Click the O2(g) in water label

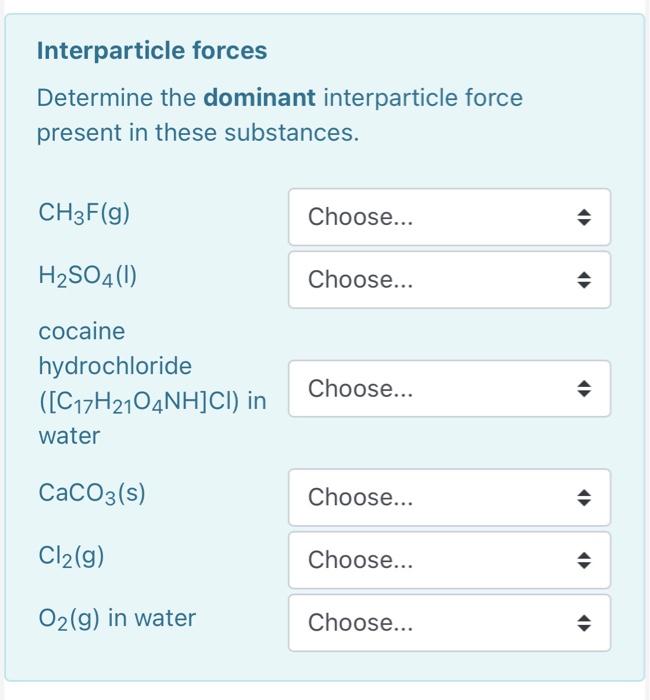[116, 618]
